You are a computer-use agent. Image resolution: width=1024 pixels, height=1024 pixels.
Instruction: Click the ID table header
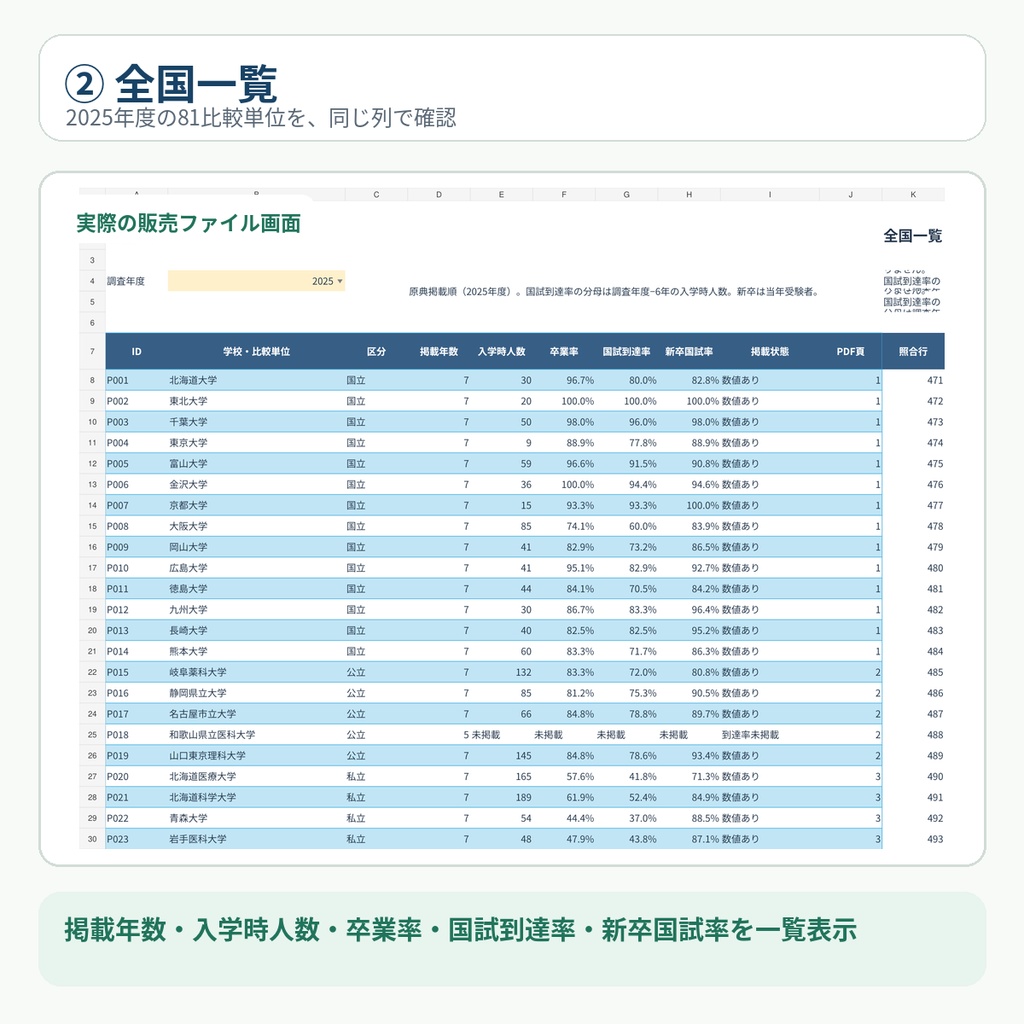click(x=136, y=351)
